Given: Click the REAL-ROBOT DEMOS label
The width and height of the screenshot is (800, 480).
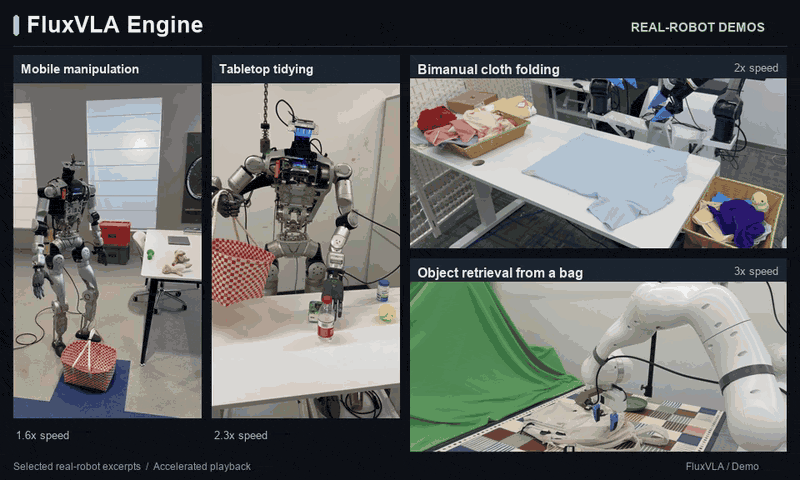Looking at the screenshot, I should pos(697,28).
